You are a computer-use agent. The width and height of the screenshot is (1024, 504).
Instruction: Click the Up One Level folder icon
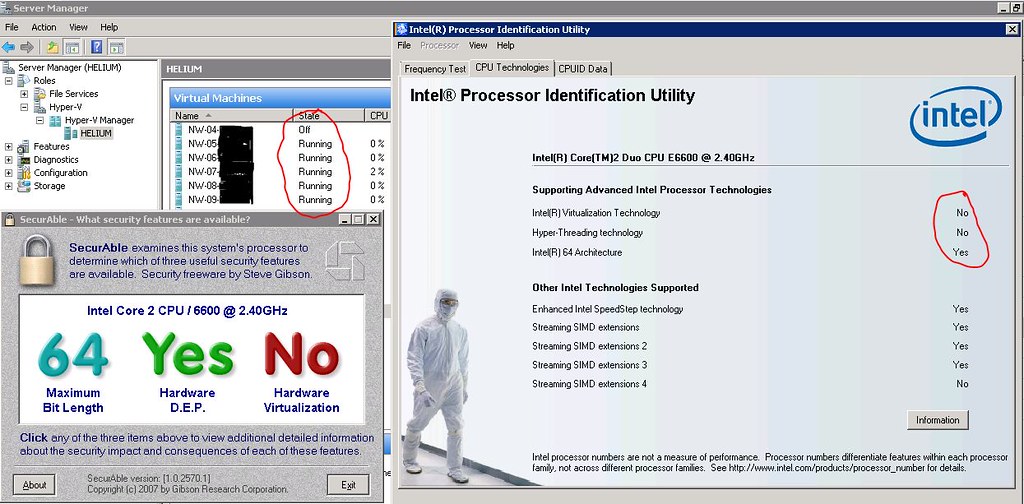click(53, 47)
